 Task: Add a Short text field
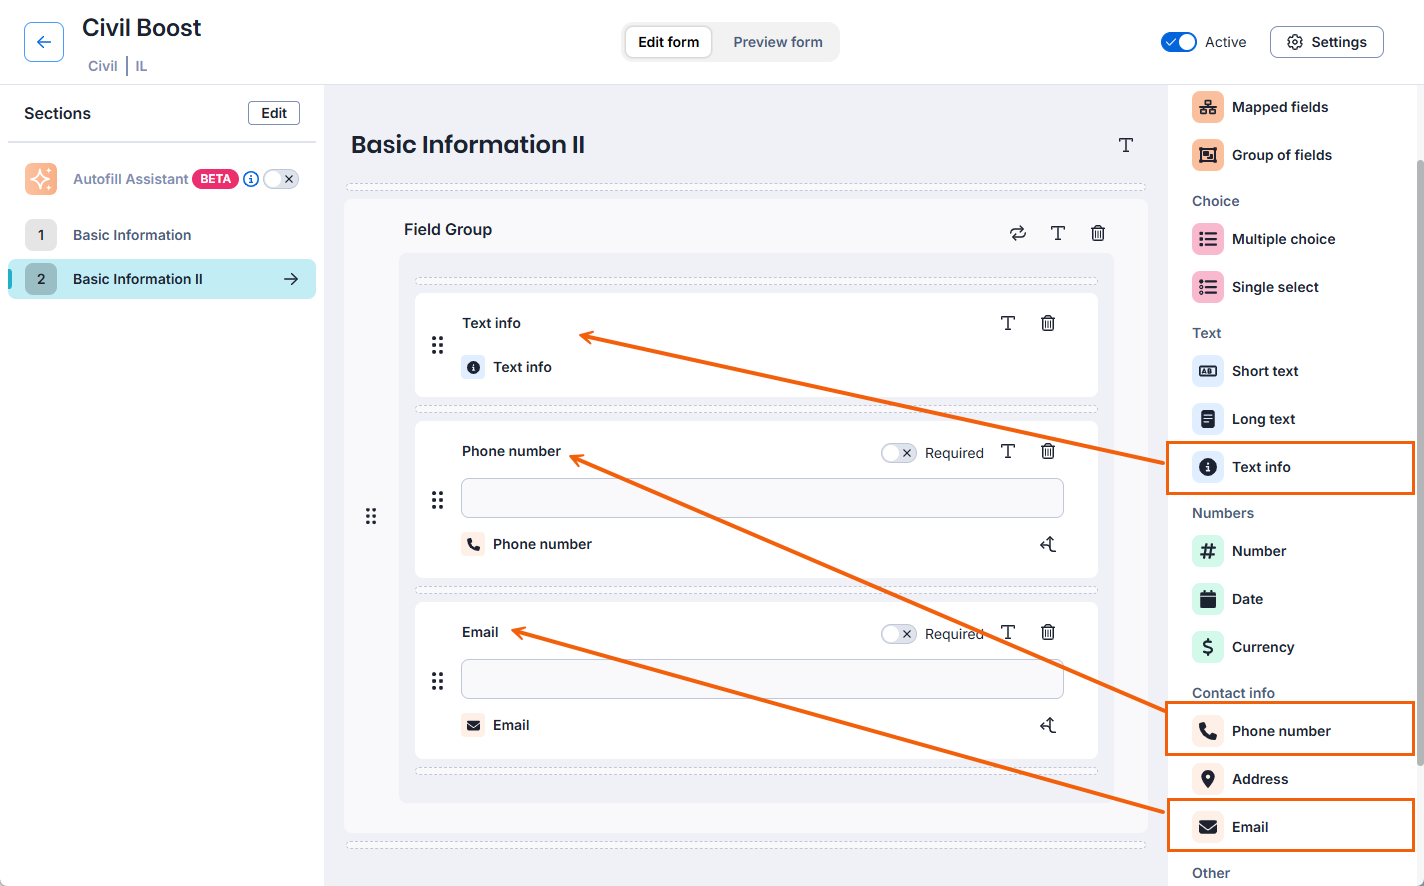[1246, 371]
